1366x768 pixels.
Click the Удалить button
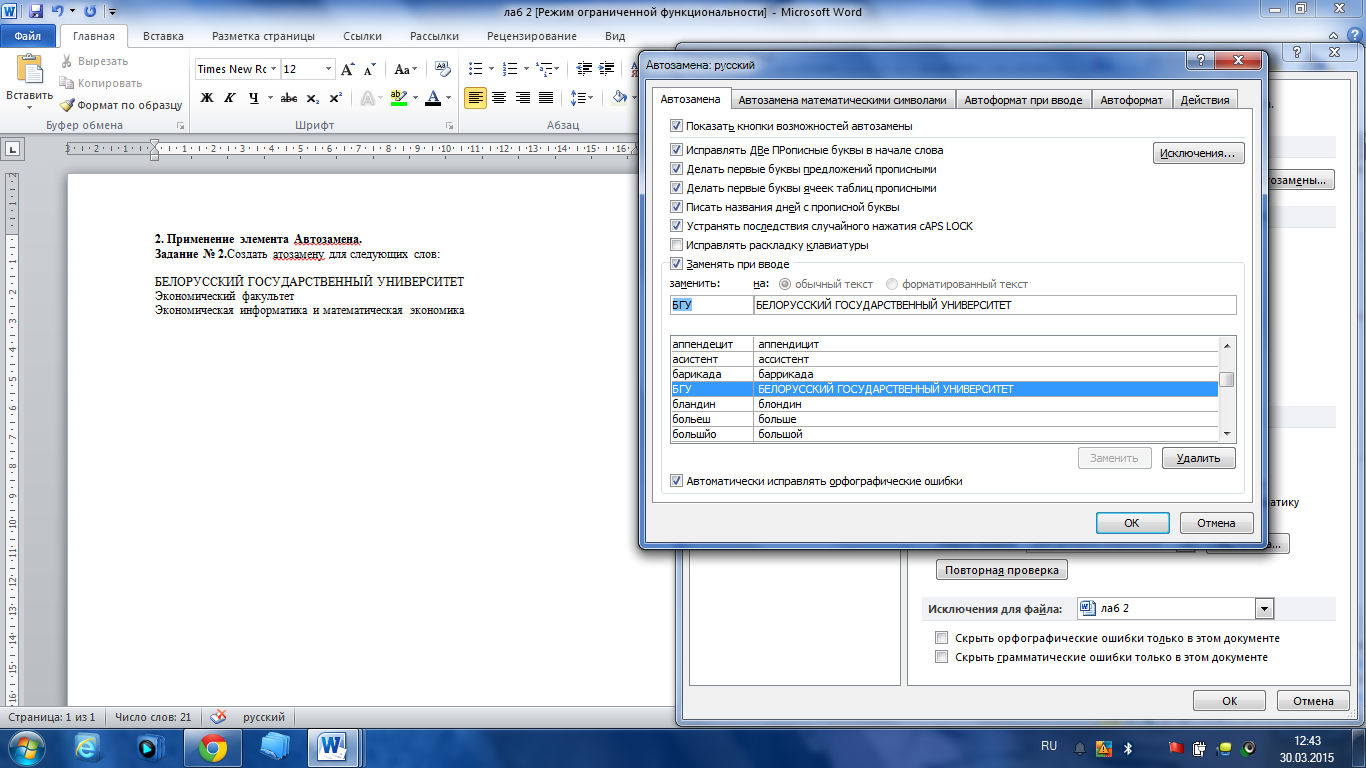tap(1198, 458)
